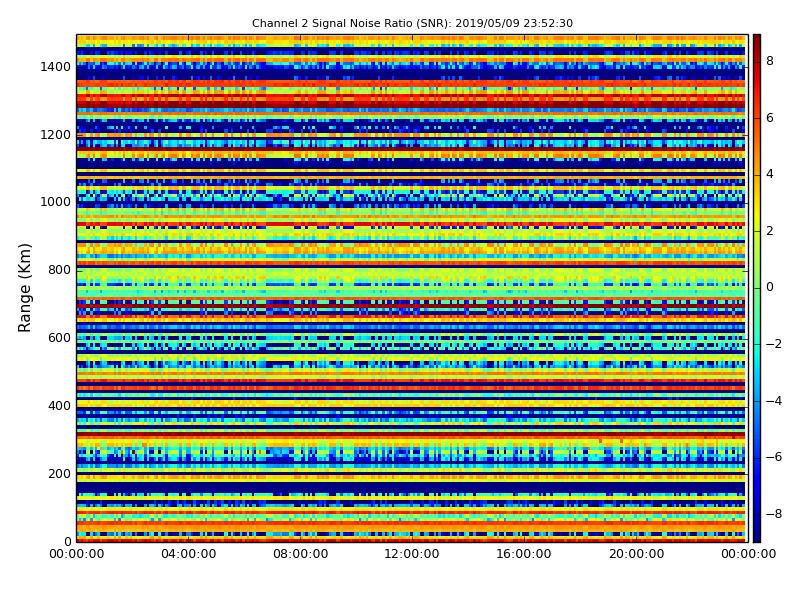This screenshot has width=800, height=600.
Task: Click the 0 tick label on the range axis
Action: pyautogui.click(x=67, y=541)
